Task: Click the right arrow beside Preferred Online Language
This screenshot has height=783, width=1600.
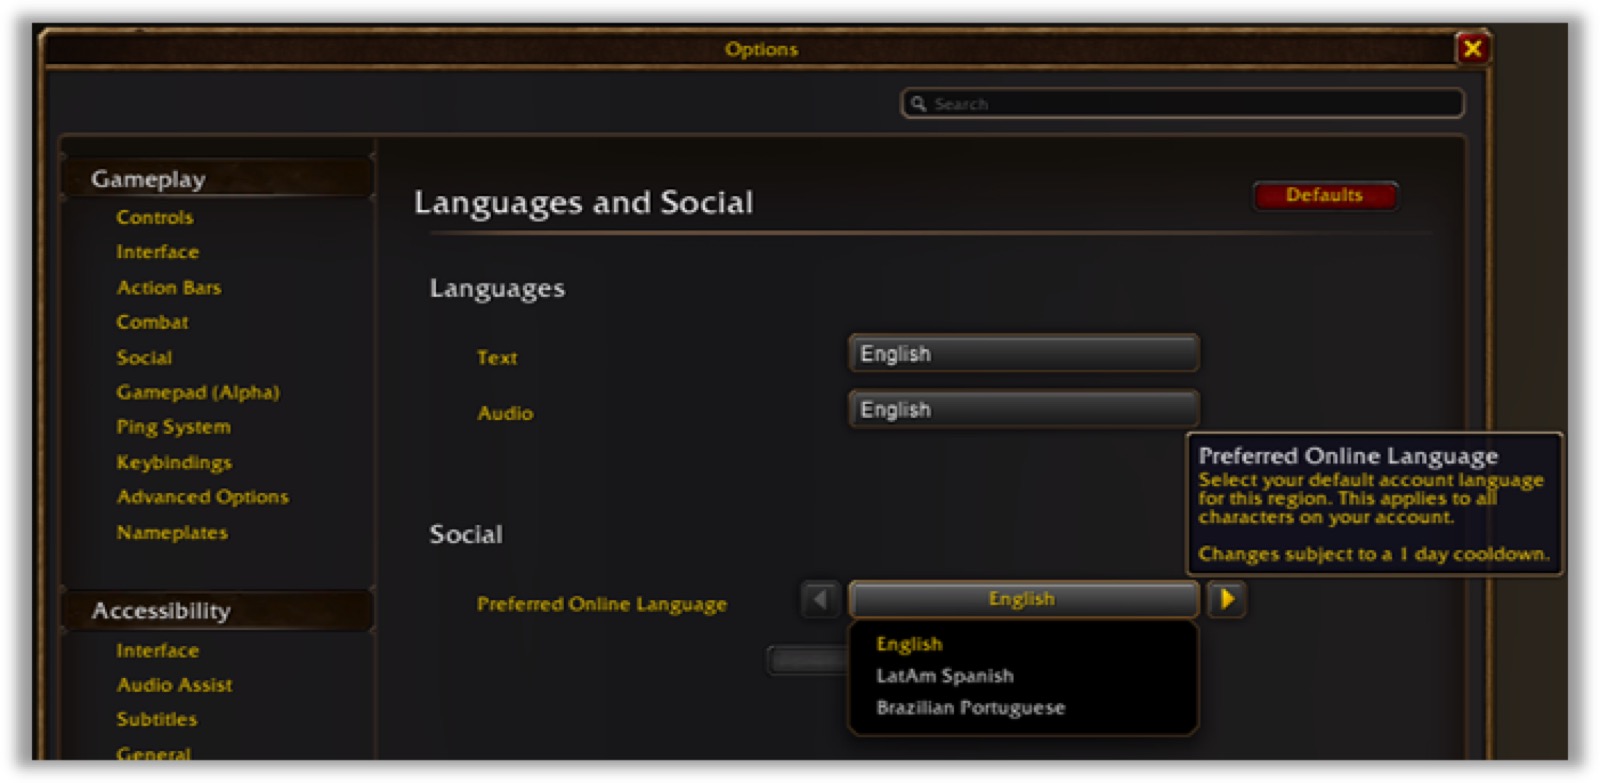Action: pyautogui.click(x=1226, y=599)
